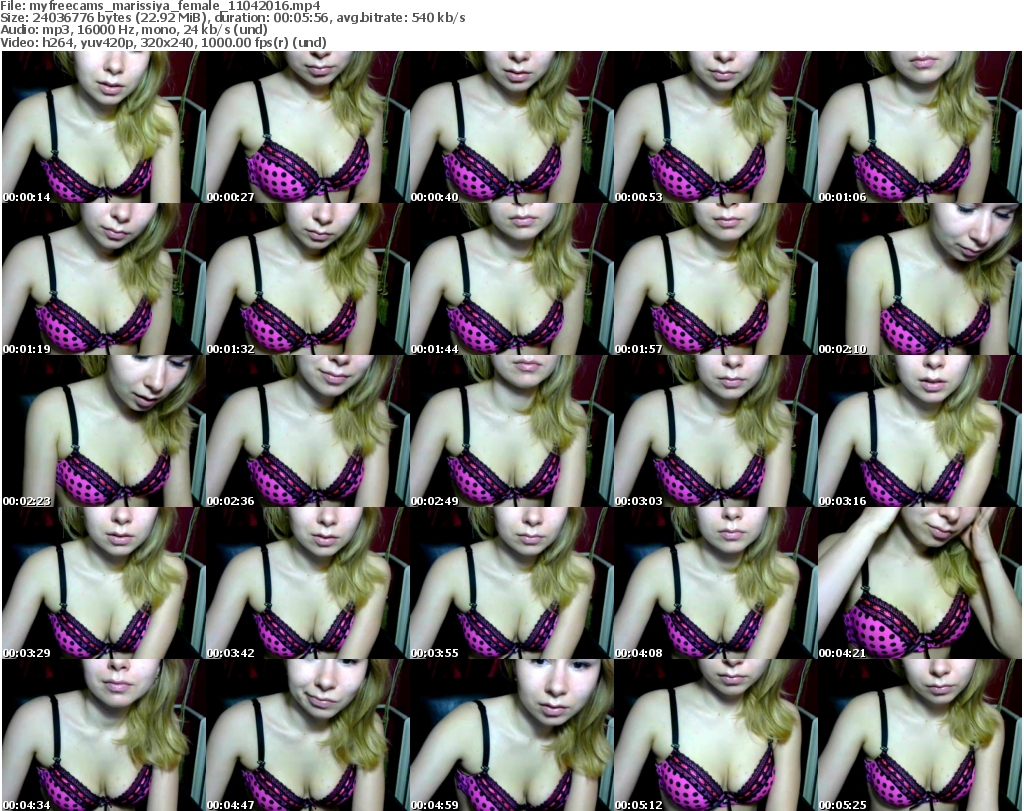Screen dimensions: 1024x811
Task: Choose the 00:03:42 thumbnail
Action: click(x=308, y=583)
